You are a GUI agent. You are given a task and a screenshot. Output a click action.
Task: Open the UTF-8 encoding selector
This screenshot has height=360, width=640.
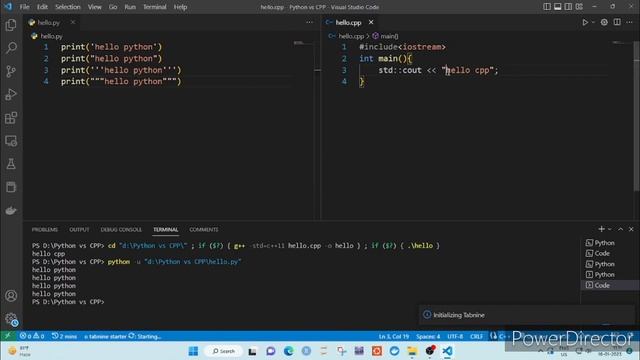pos(455,336)
